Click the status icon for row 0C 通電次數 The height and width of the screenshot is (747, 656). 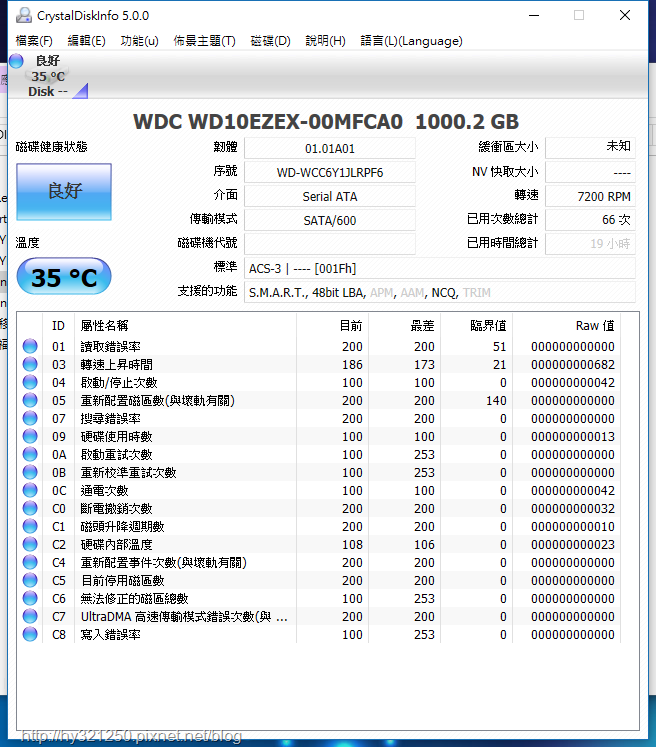(30, 490)
